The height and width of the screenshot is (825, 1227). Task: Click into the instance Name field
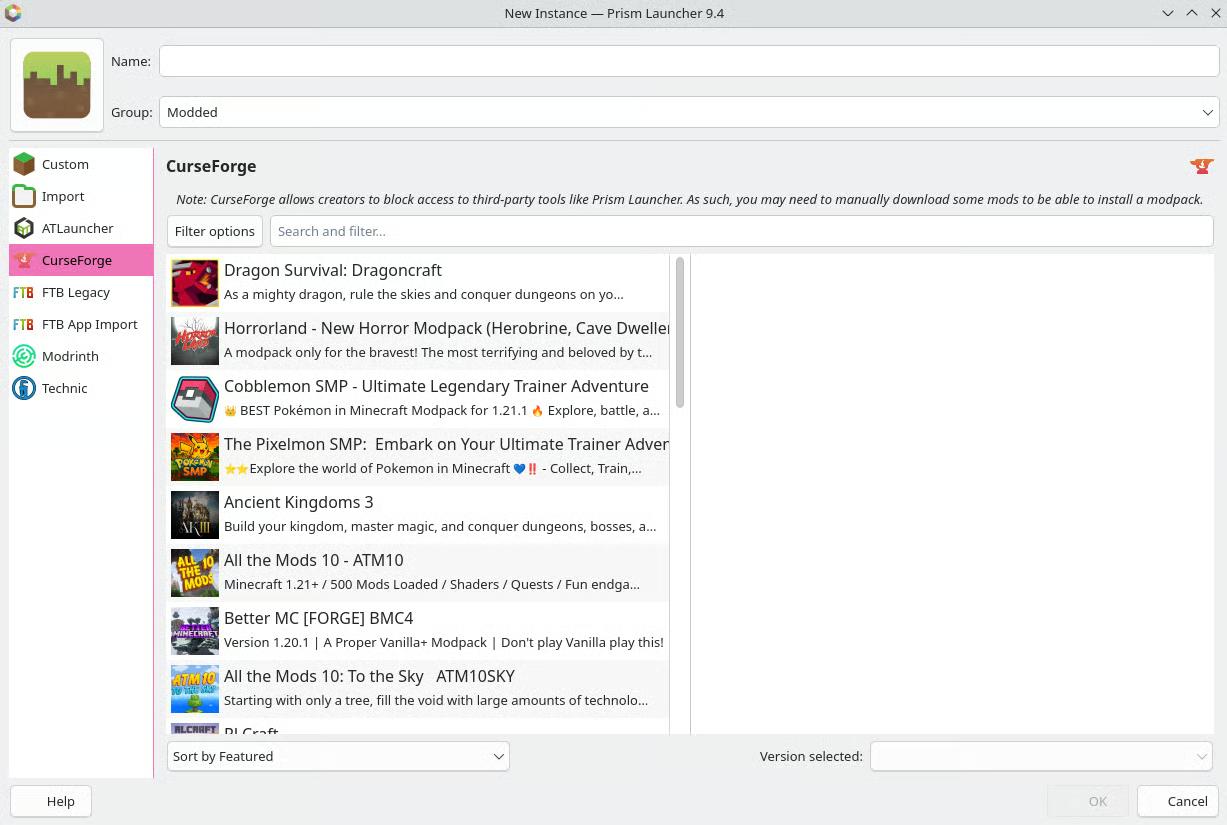[688, 61]
